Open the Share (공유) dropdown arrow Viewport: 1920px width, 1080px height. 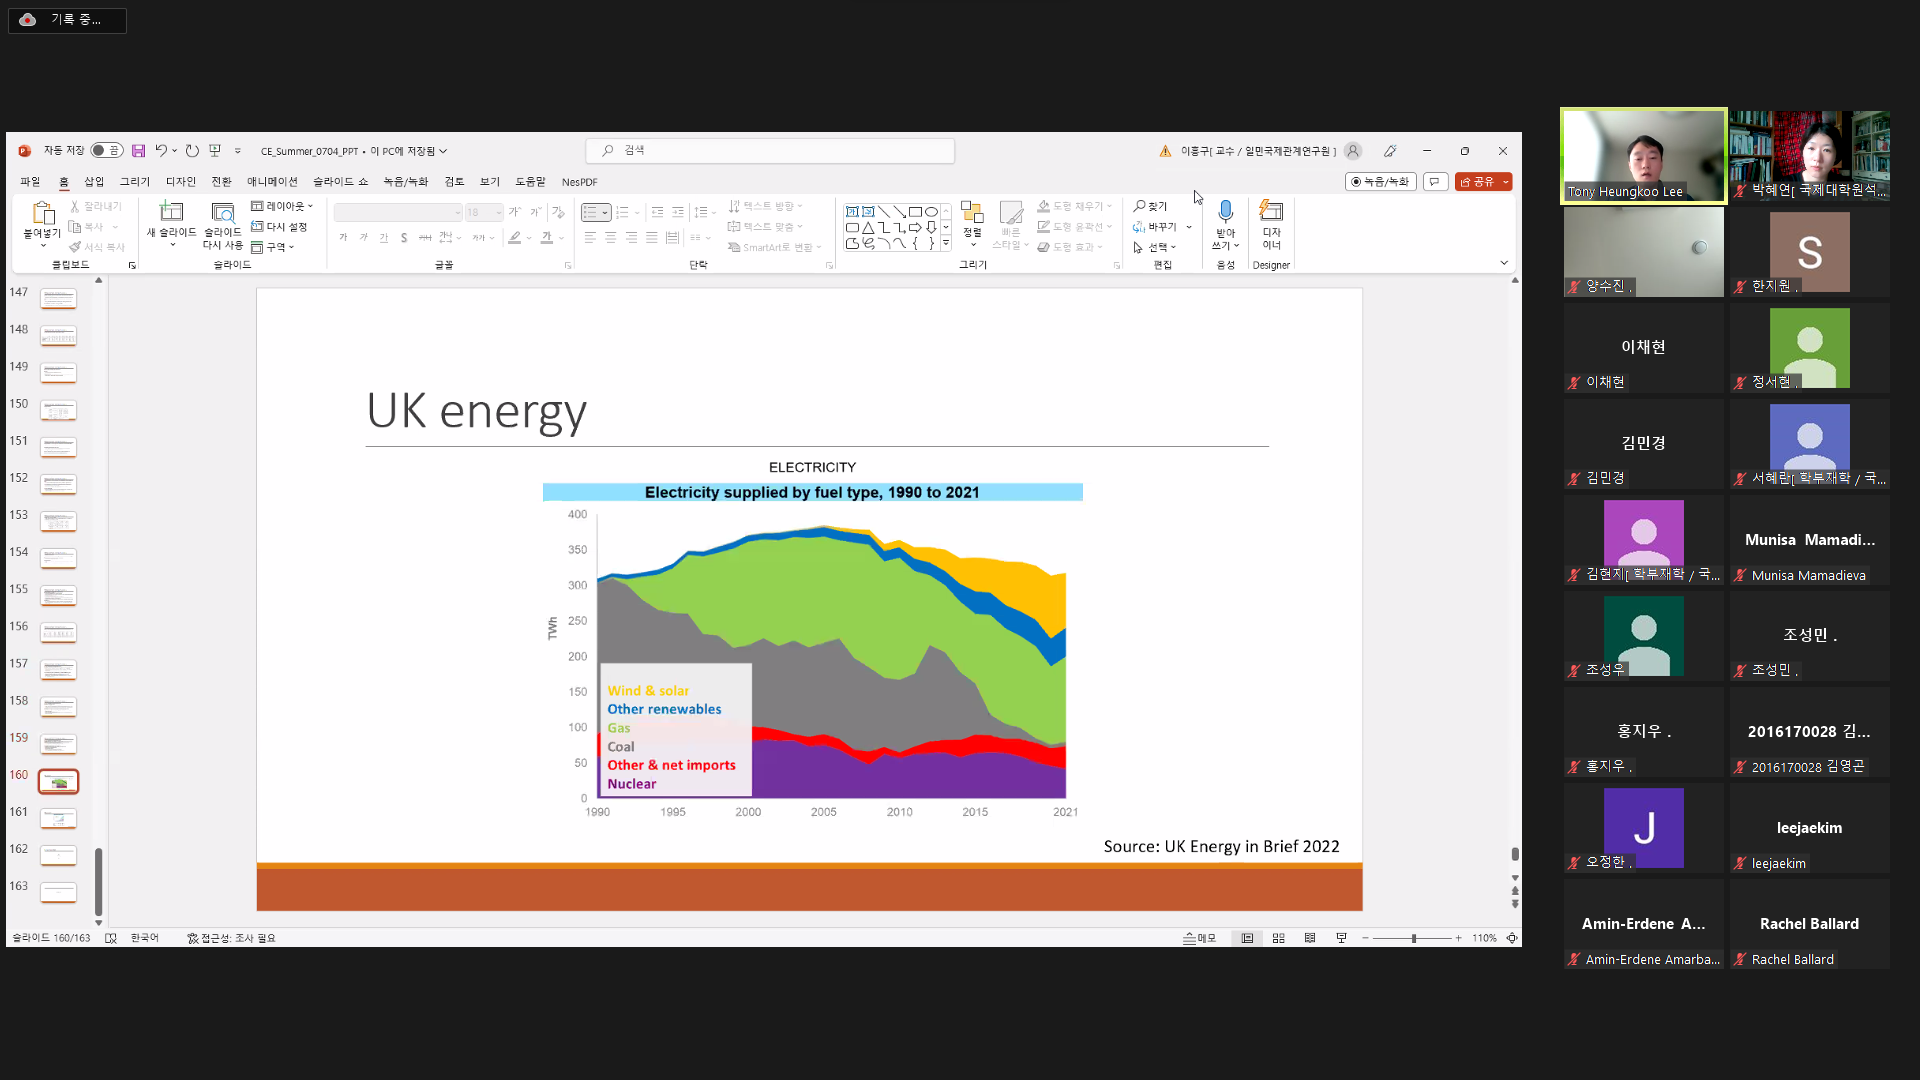[x=1505, y=182]
